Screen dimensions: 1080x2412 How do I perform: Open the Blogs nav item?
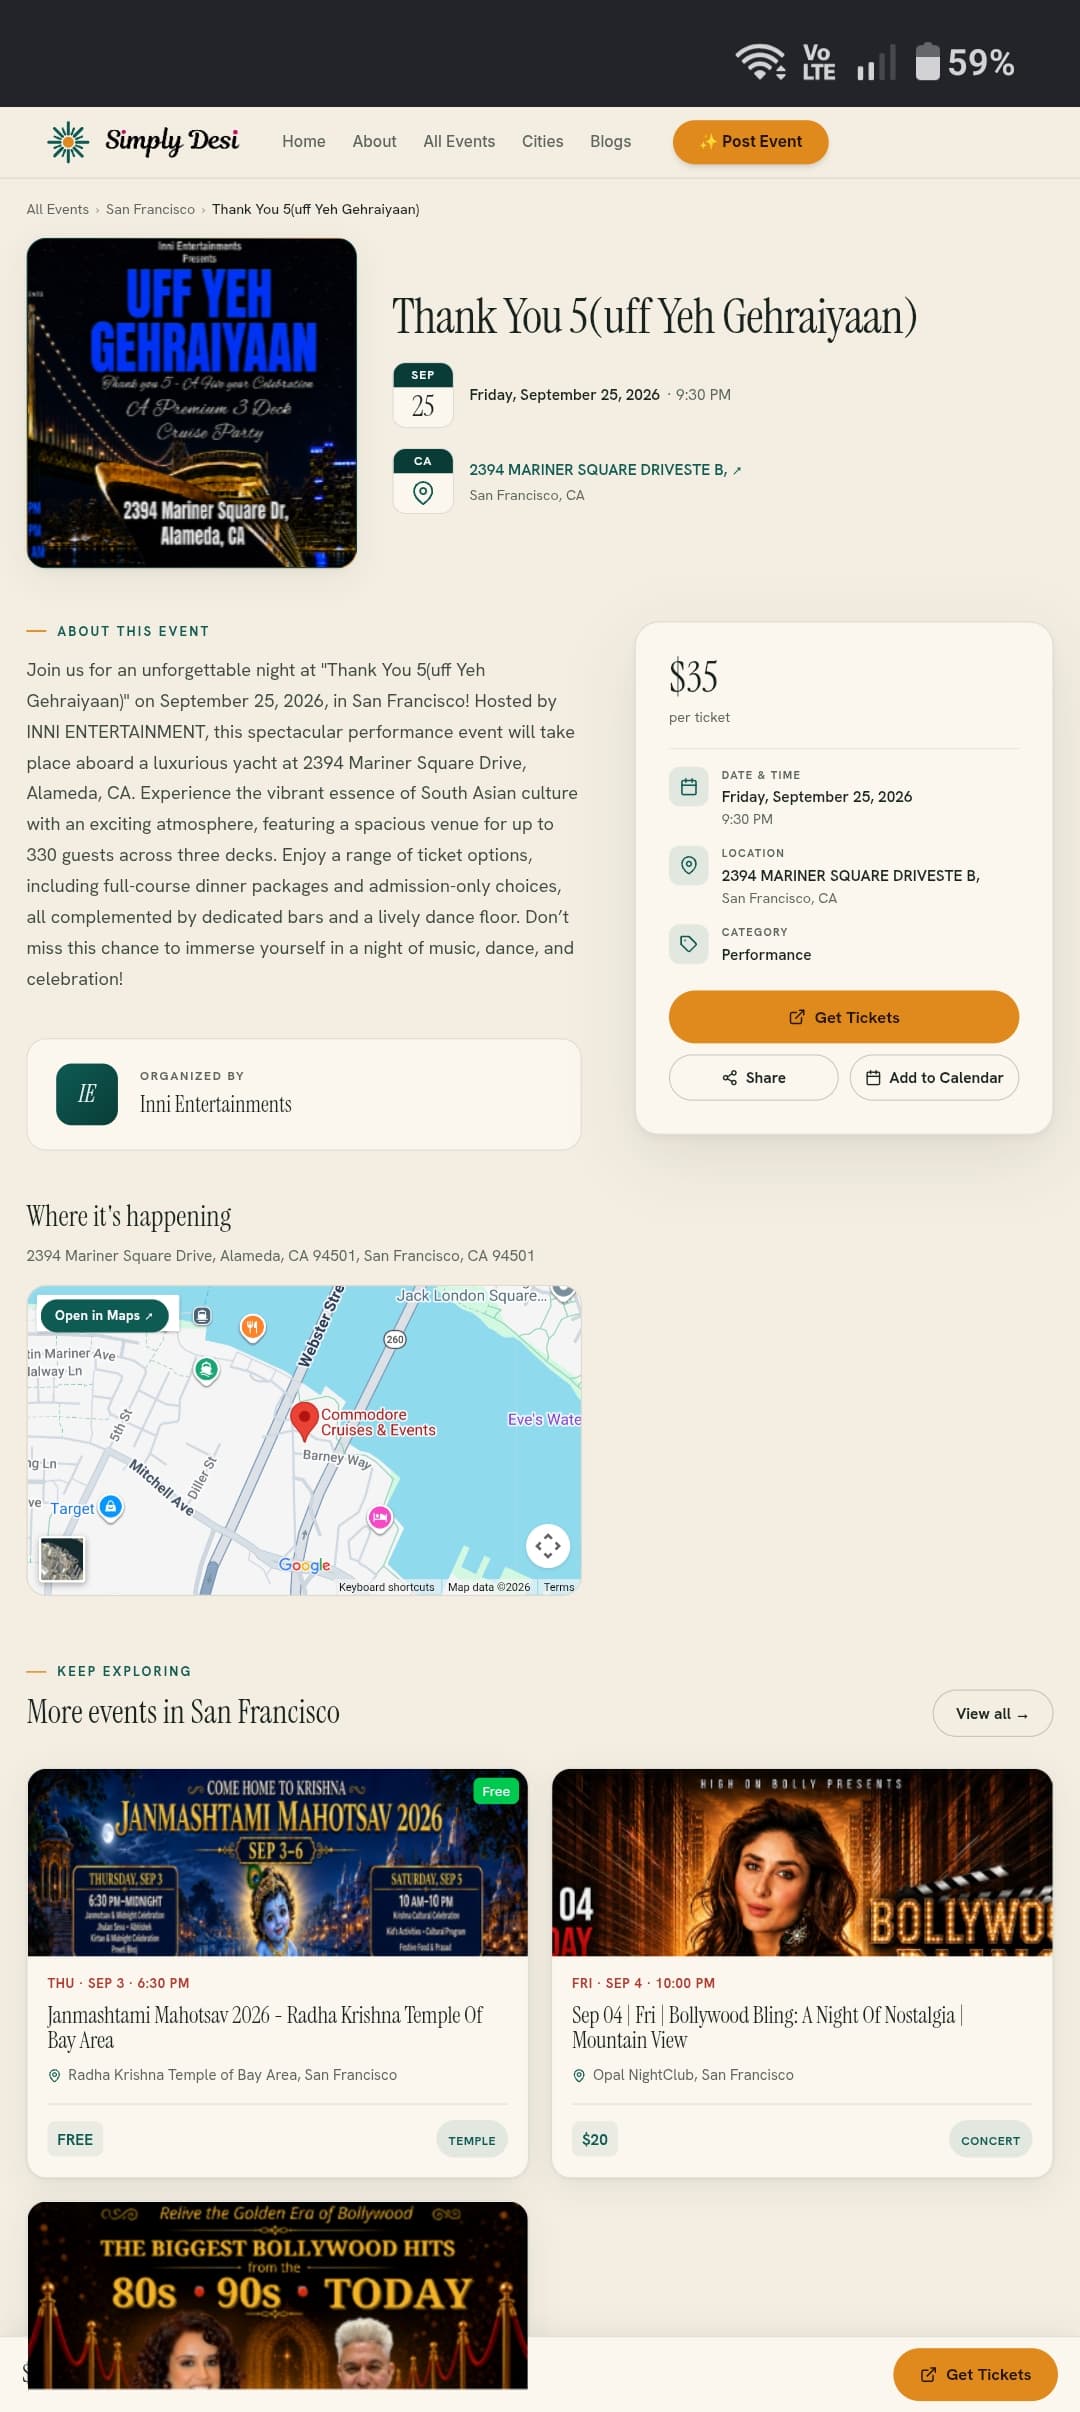[610, 142]
